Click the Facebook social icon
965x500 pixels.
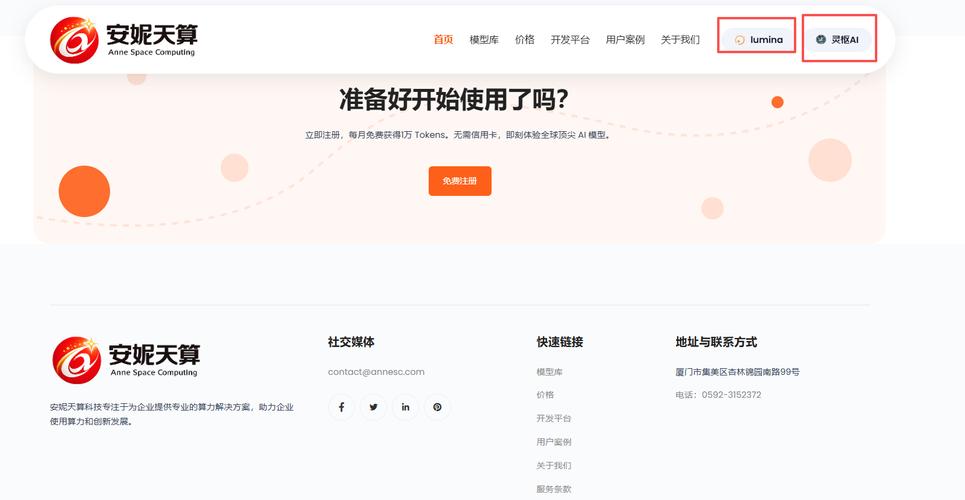coord(342,407)
